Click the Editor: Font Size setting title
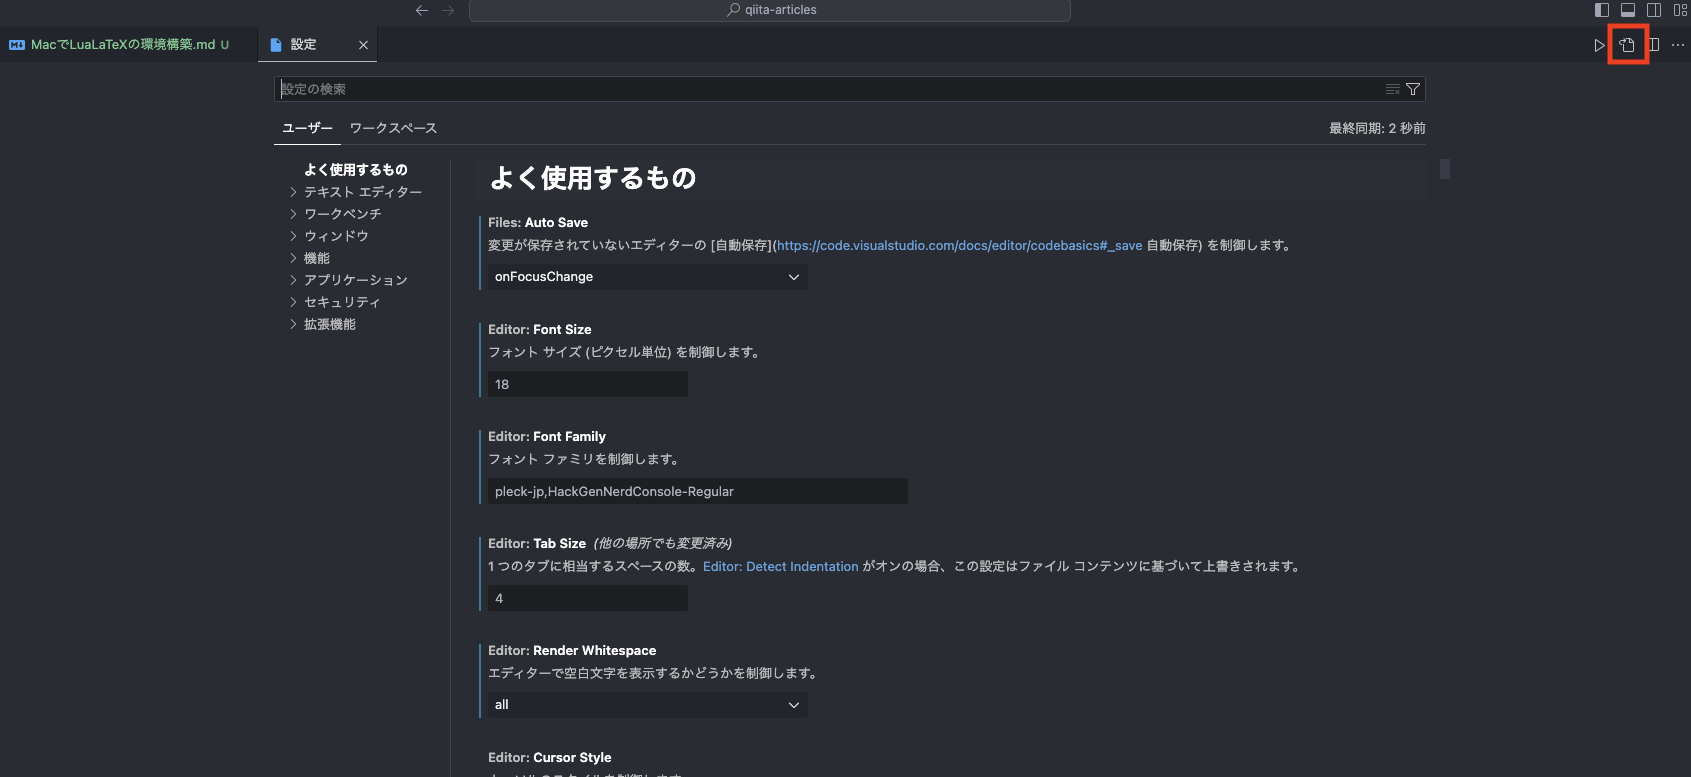 click(540, 329)
